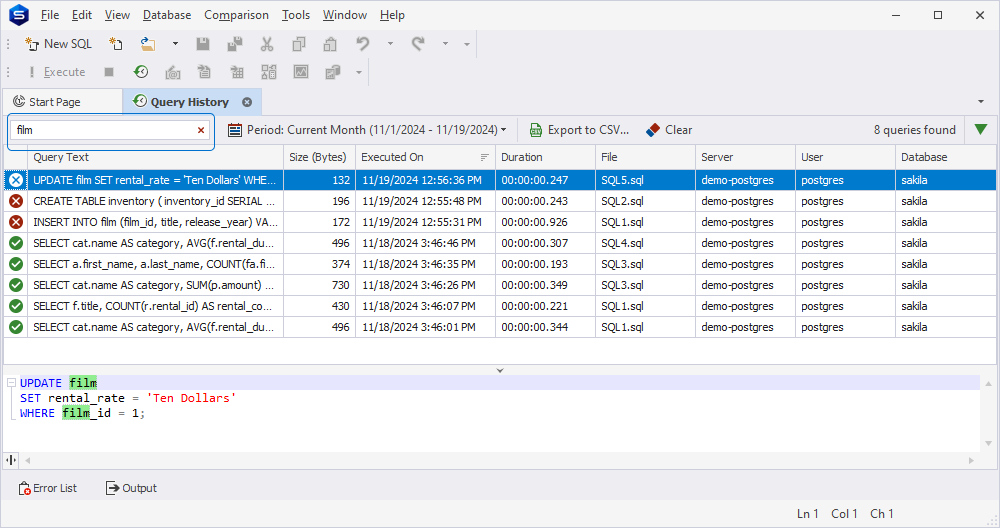Sort by Duration column header

coord(545,158)
